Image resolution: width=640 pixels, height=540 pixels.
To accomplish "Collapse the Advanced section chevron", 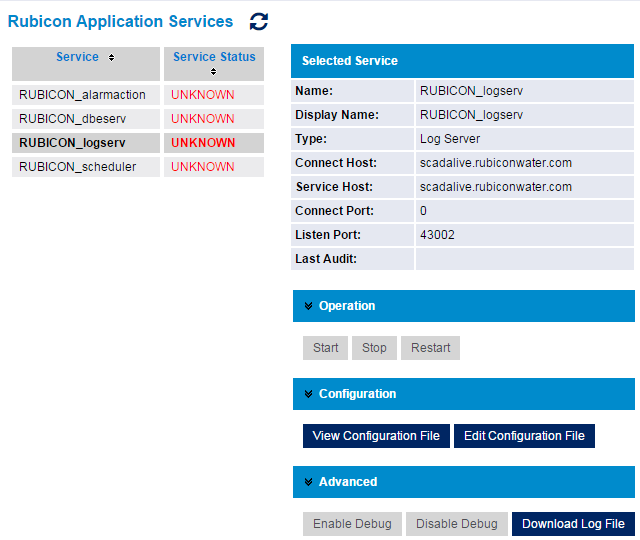I will point(309,482).
